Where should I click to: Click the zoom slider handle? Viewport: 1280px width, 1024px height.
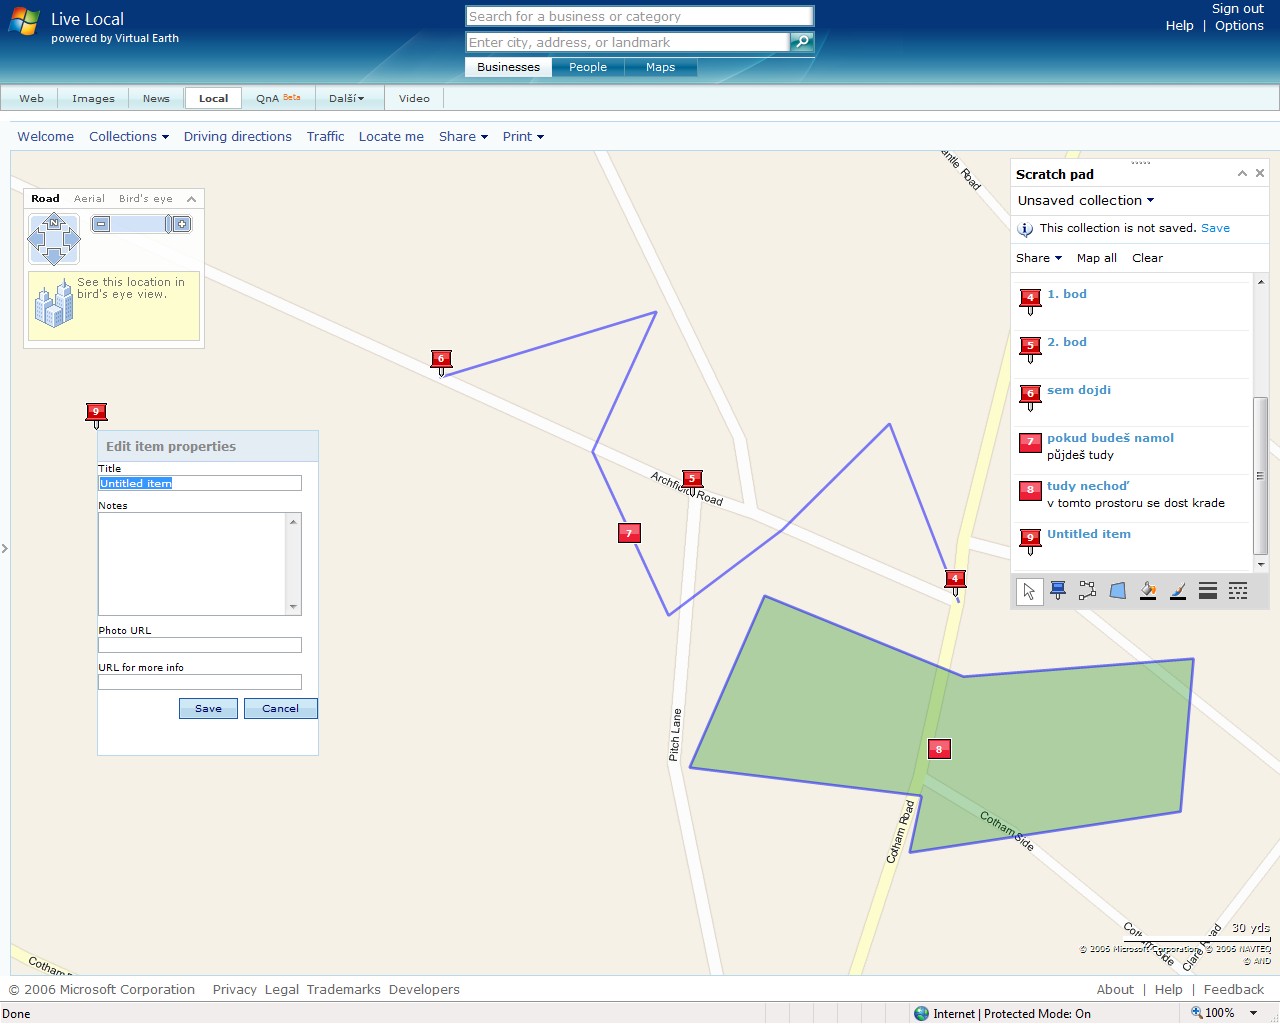[x=168, y=224]
